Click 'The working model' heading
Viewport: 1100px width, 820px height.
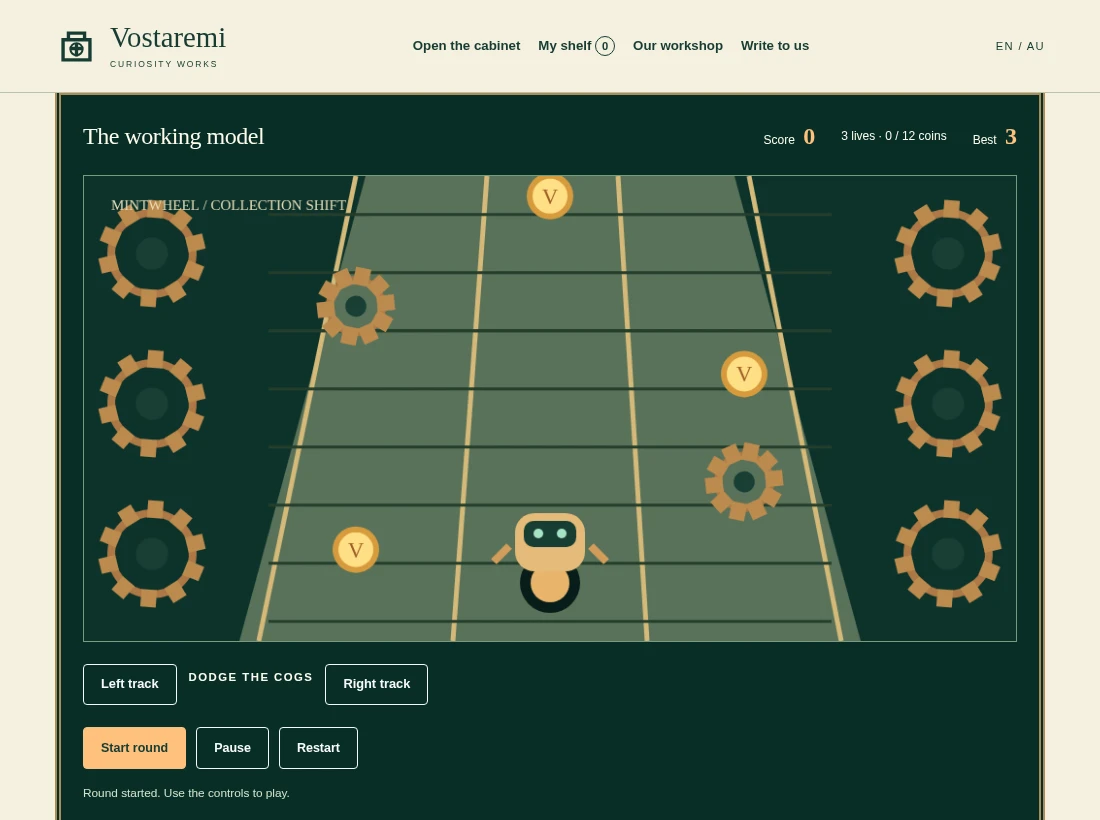click(173, 137)
